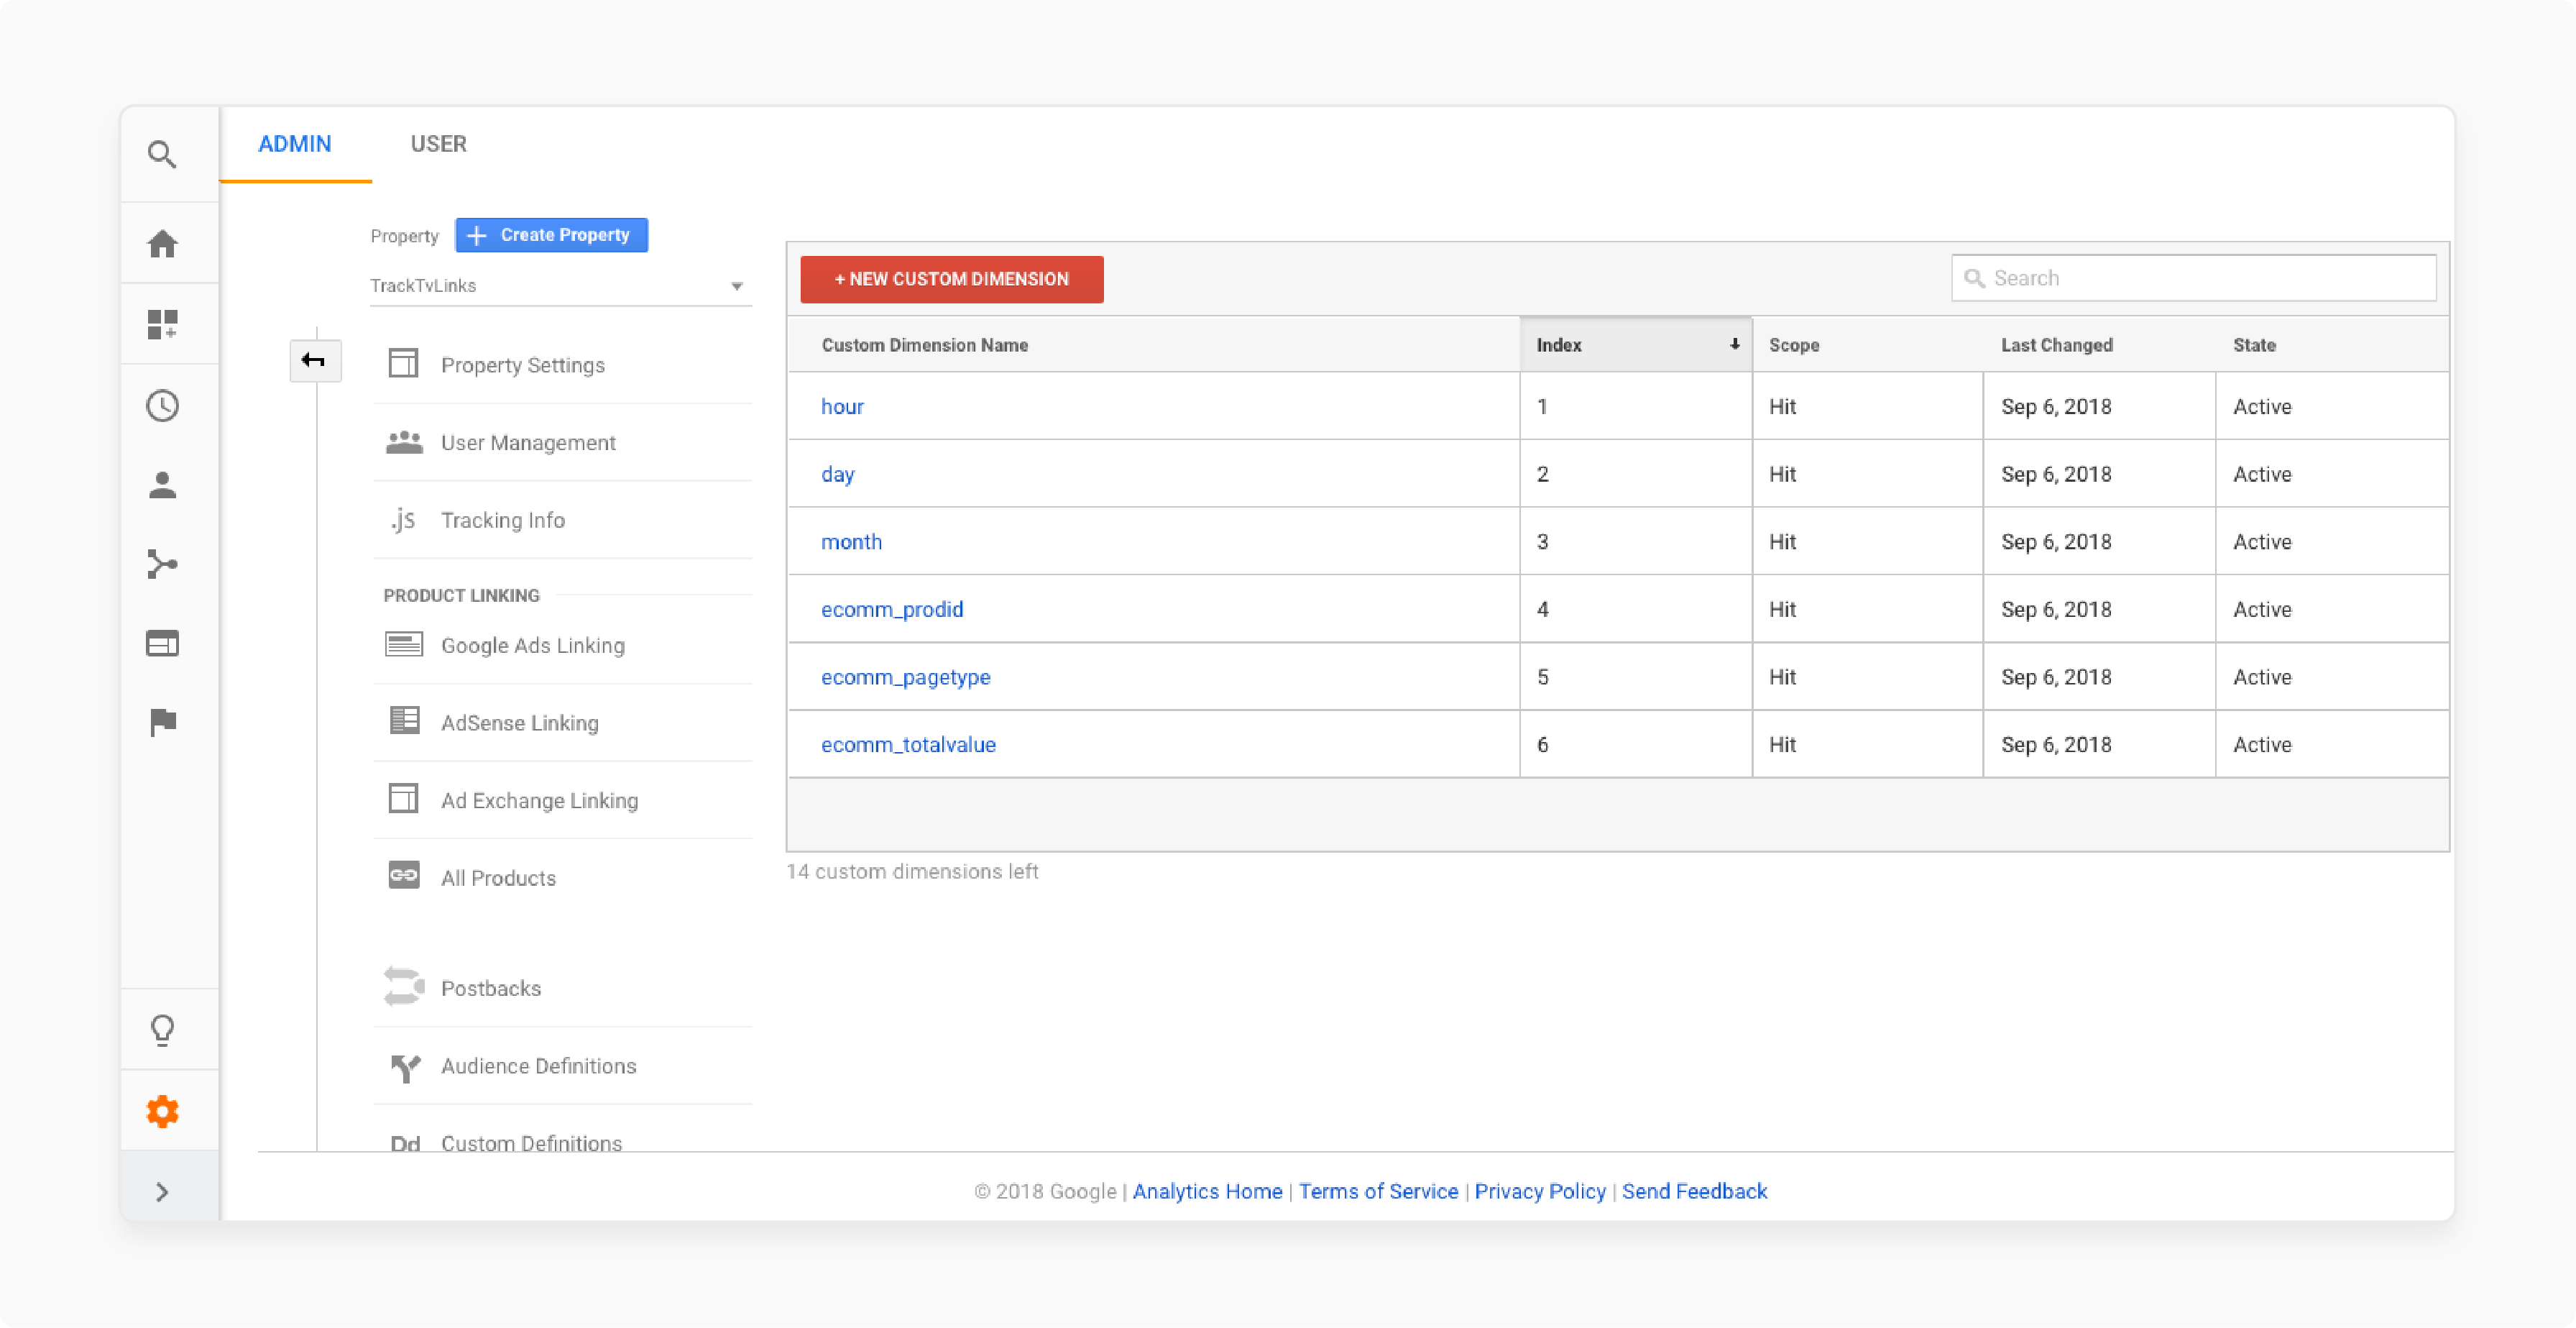The width and height of the screenshot is (2576, 1328).
Task: Click Send Feedback footer link
Action: pyautogui.click(x=1694, y=1191)
